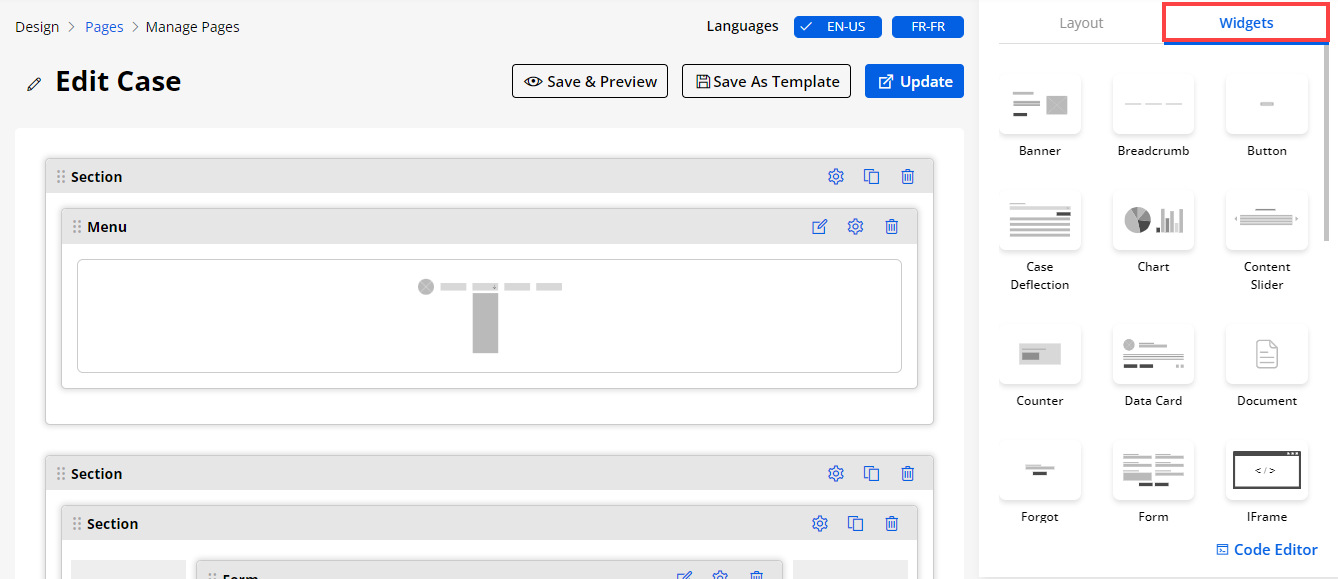Select the Banner widget icon

(x=1040, y=105)
